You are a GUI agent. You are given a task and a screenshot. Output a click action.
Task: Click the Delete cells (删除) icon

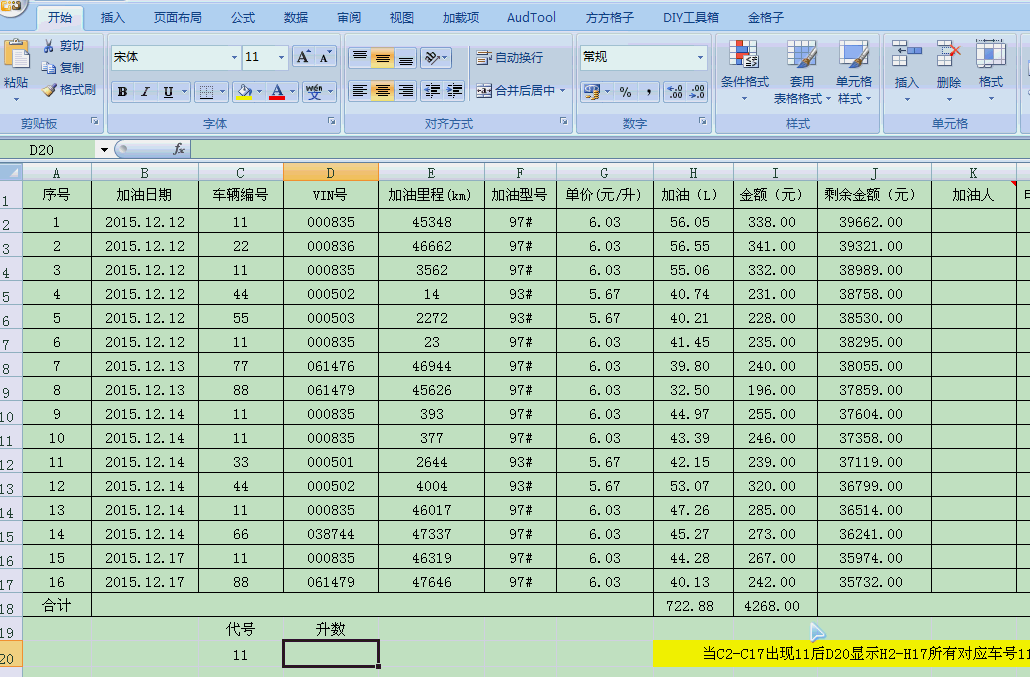click(x=948, y=55)
